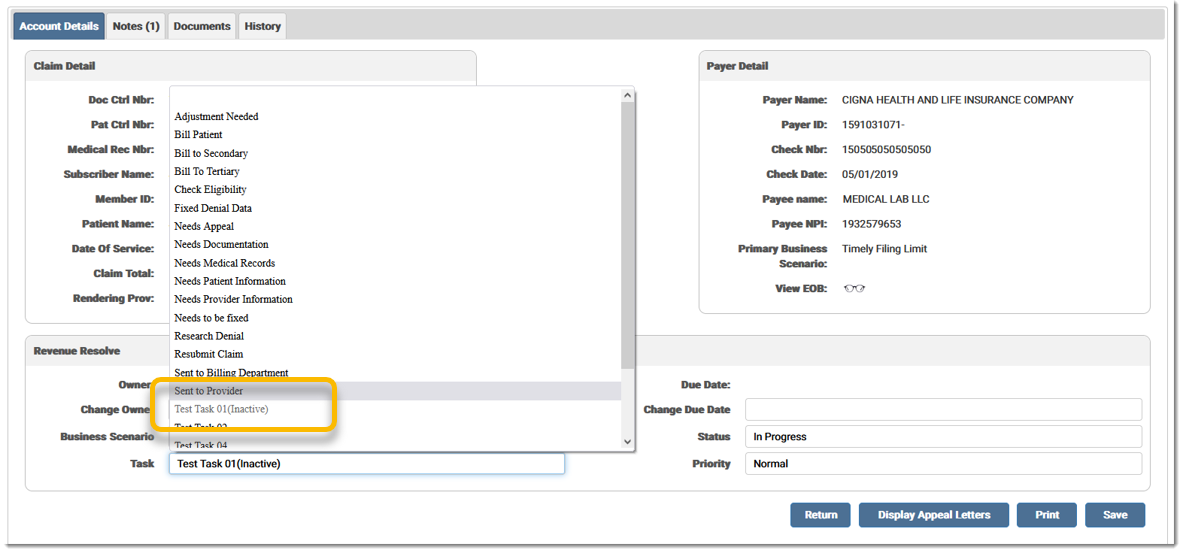Click the Change Due Date input field
Image resolution: width=1182 pixels, height=552 pixels.
click(x=942, y=410)
